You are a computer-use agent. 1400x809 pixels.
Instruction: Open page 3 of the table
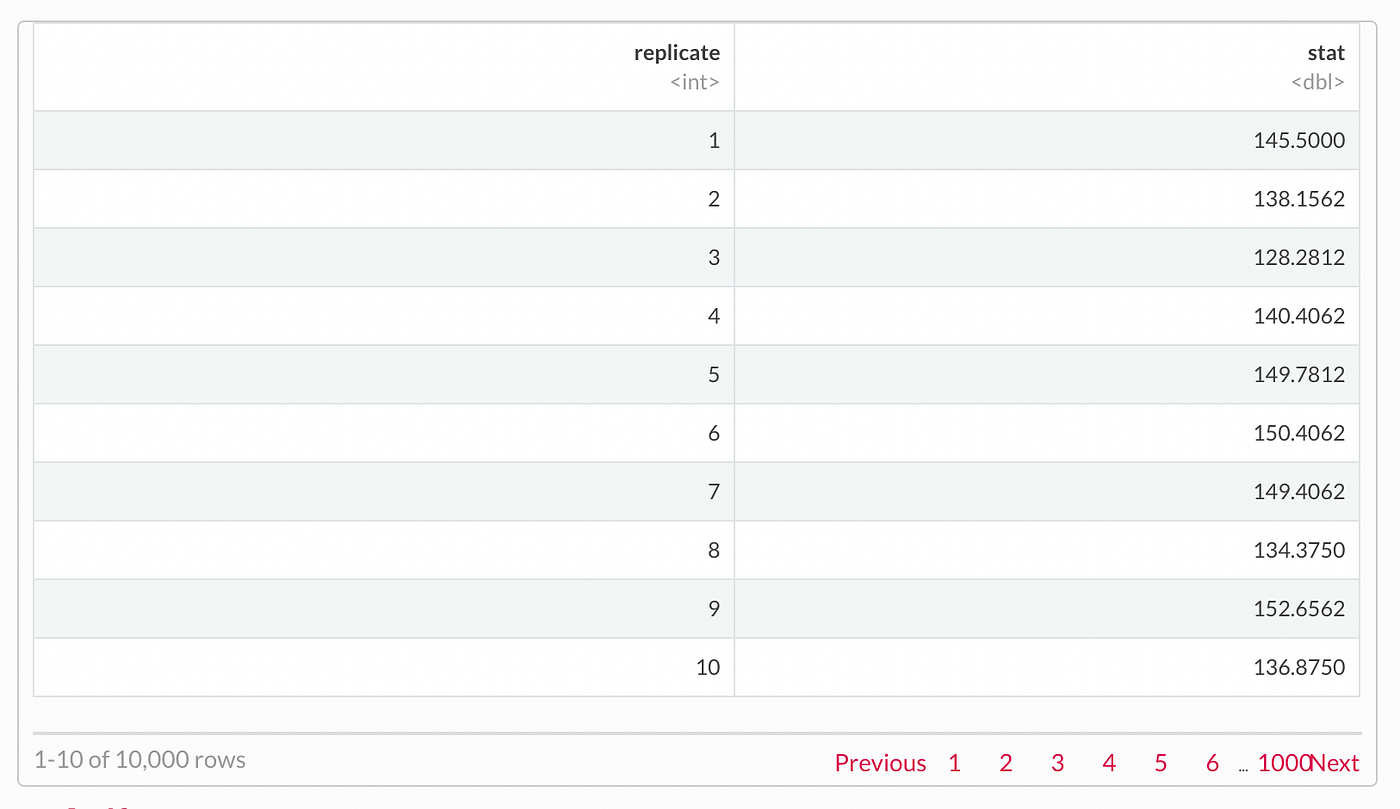[1057, 762]
